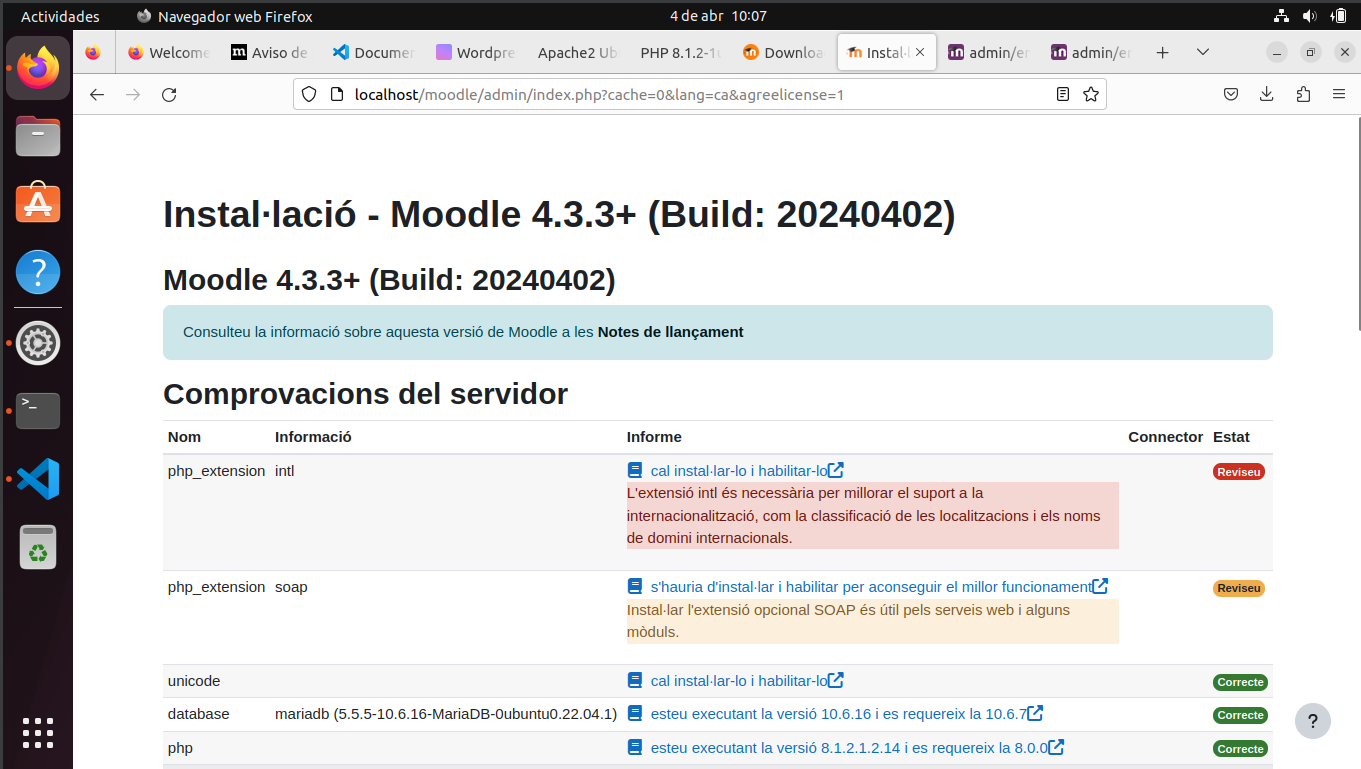This screenshot has width=1361, height=769.
Task: Bookmark this page with the star icon
Action: click(1090, 93)
